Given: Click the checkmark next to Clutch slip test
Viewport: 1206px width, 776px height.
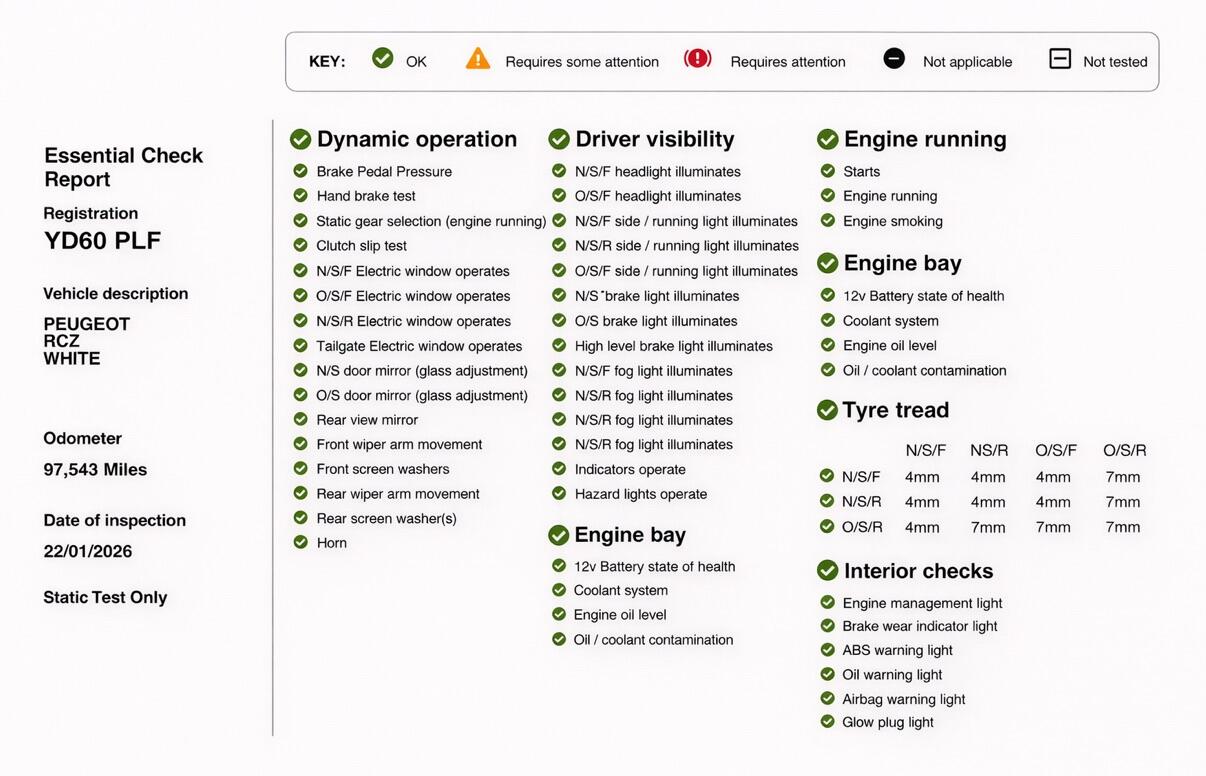Looking at the screenshot, I should pos(300,245).
